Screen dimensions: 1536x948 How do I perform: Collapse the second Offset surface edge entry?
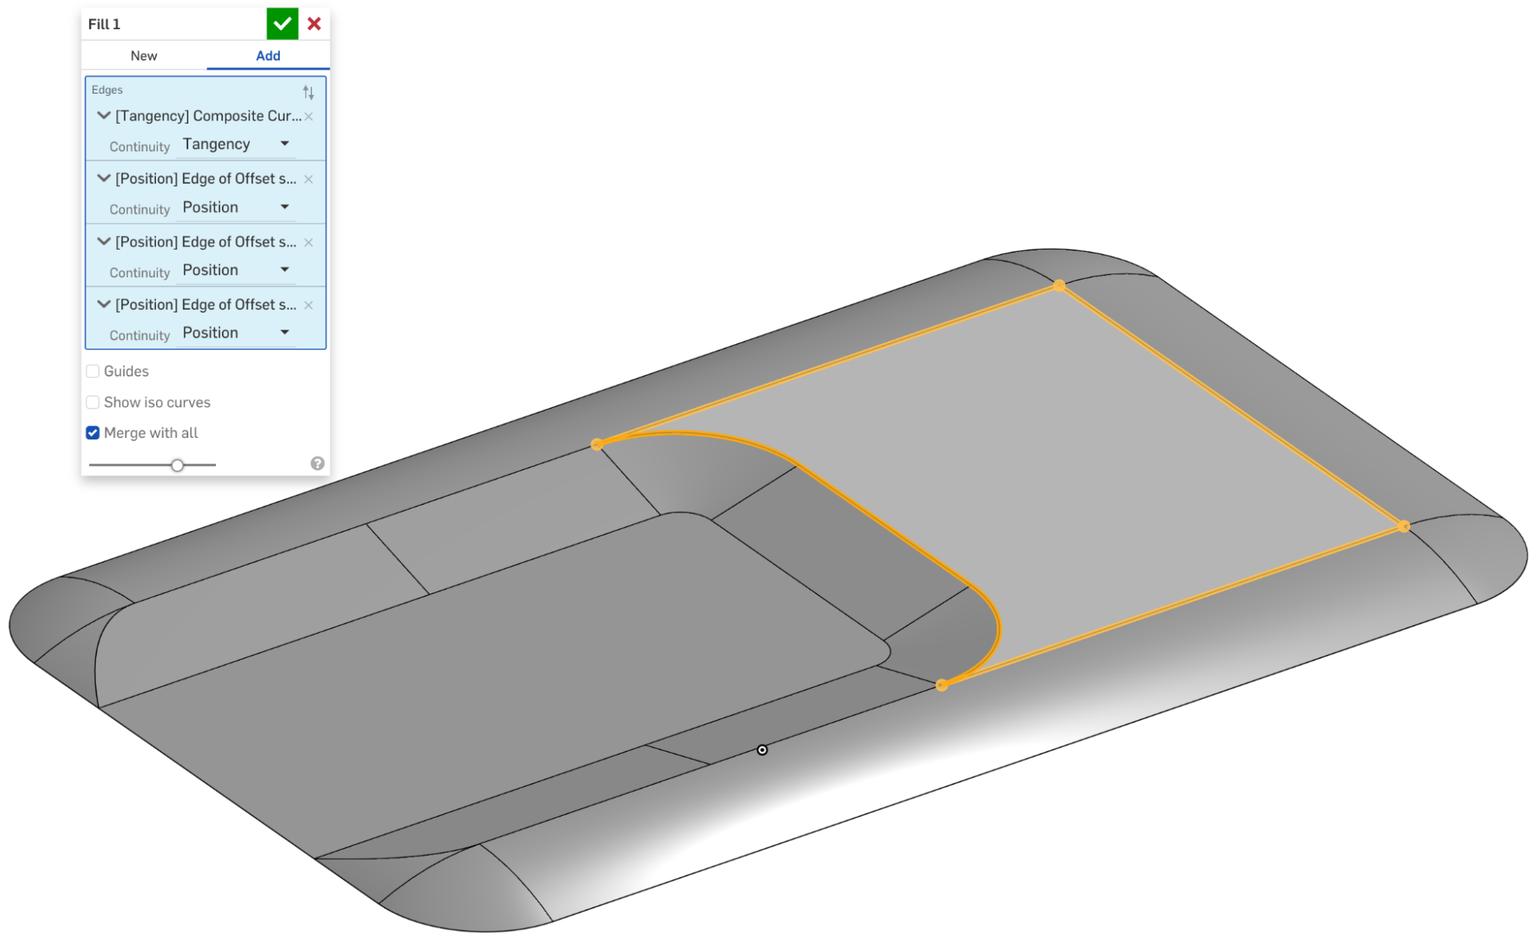click(x=103, y=241)
